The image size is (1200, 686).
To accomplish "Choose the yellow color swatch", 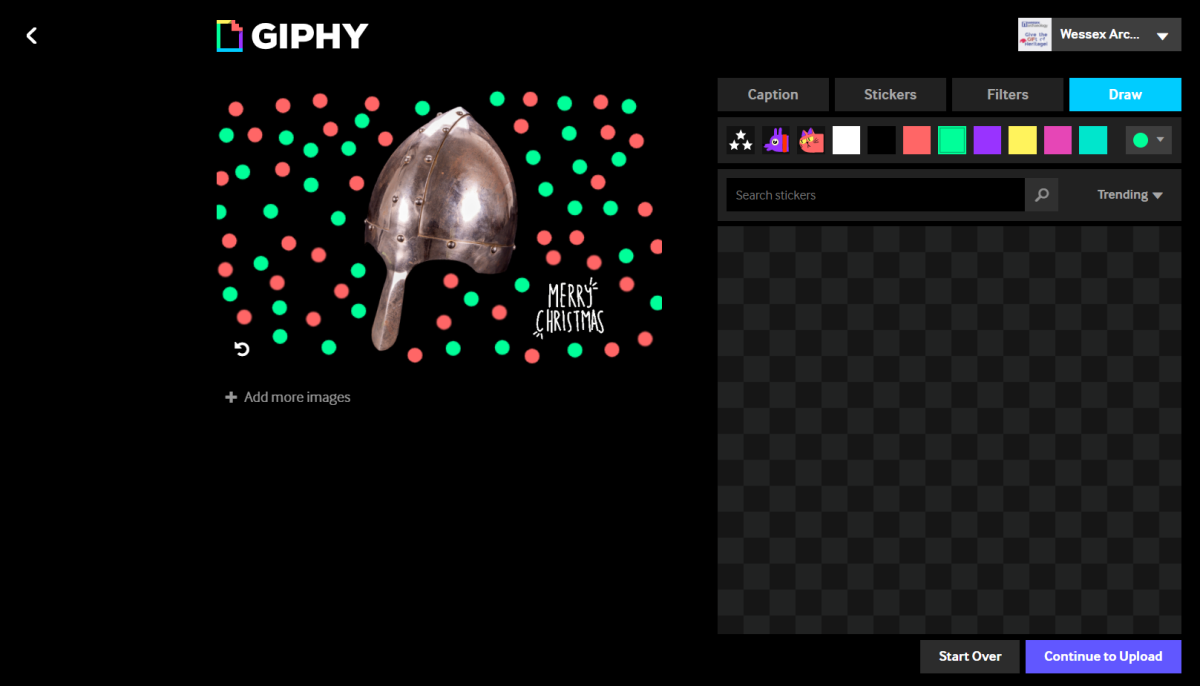I will coord(1022,140).
